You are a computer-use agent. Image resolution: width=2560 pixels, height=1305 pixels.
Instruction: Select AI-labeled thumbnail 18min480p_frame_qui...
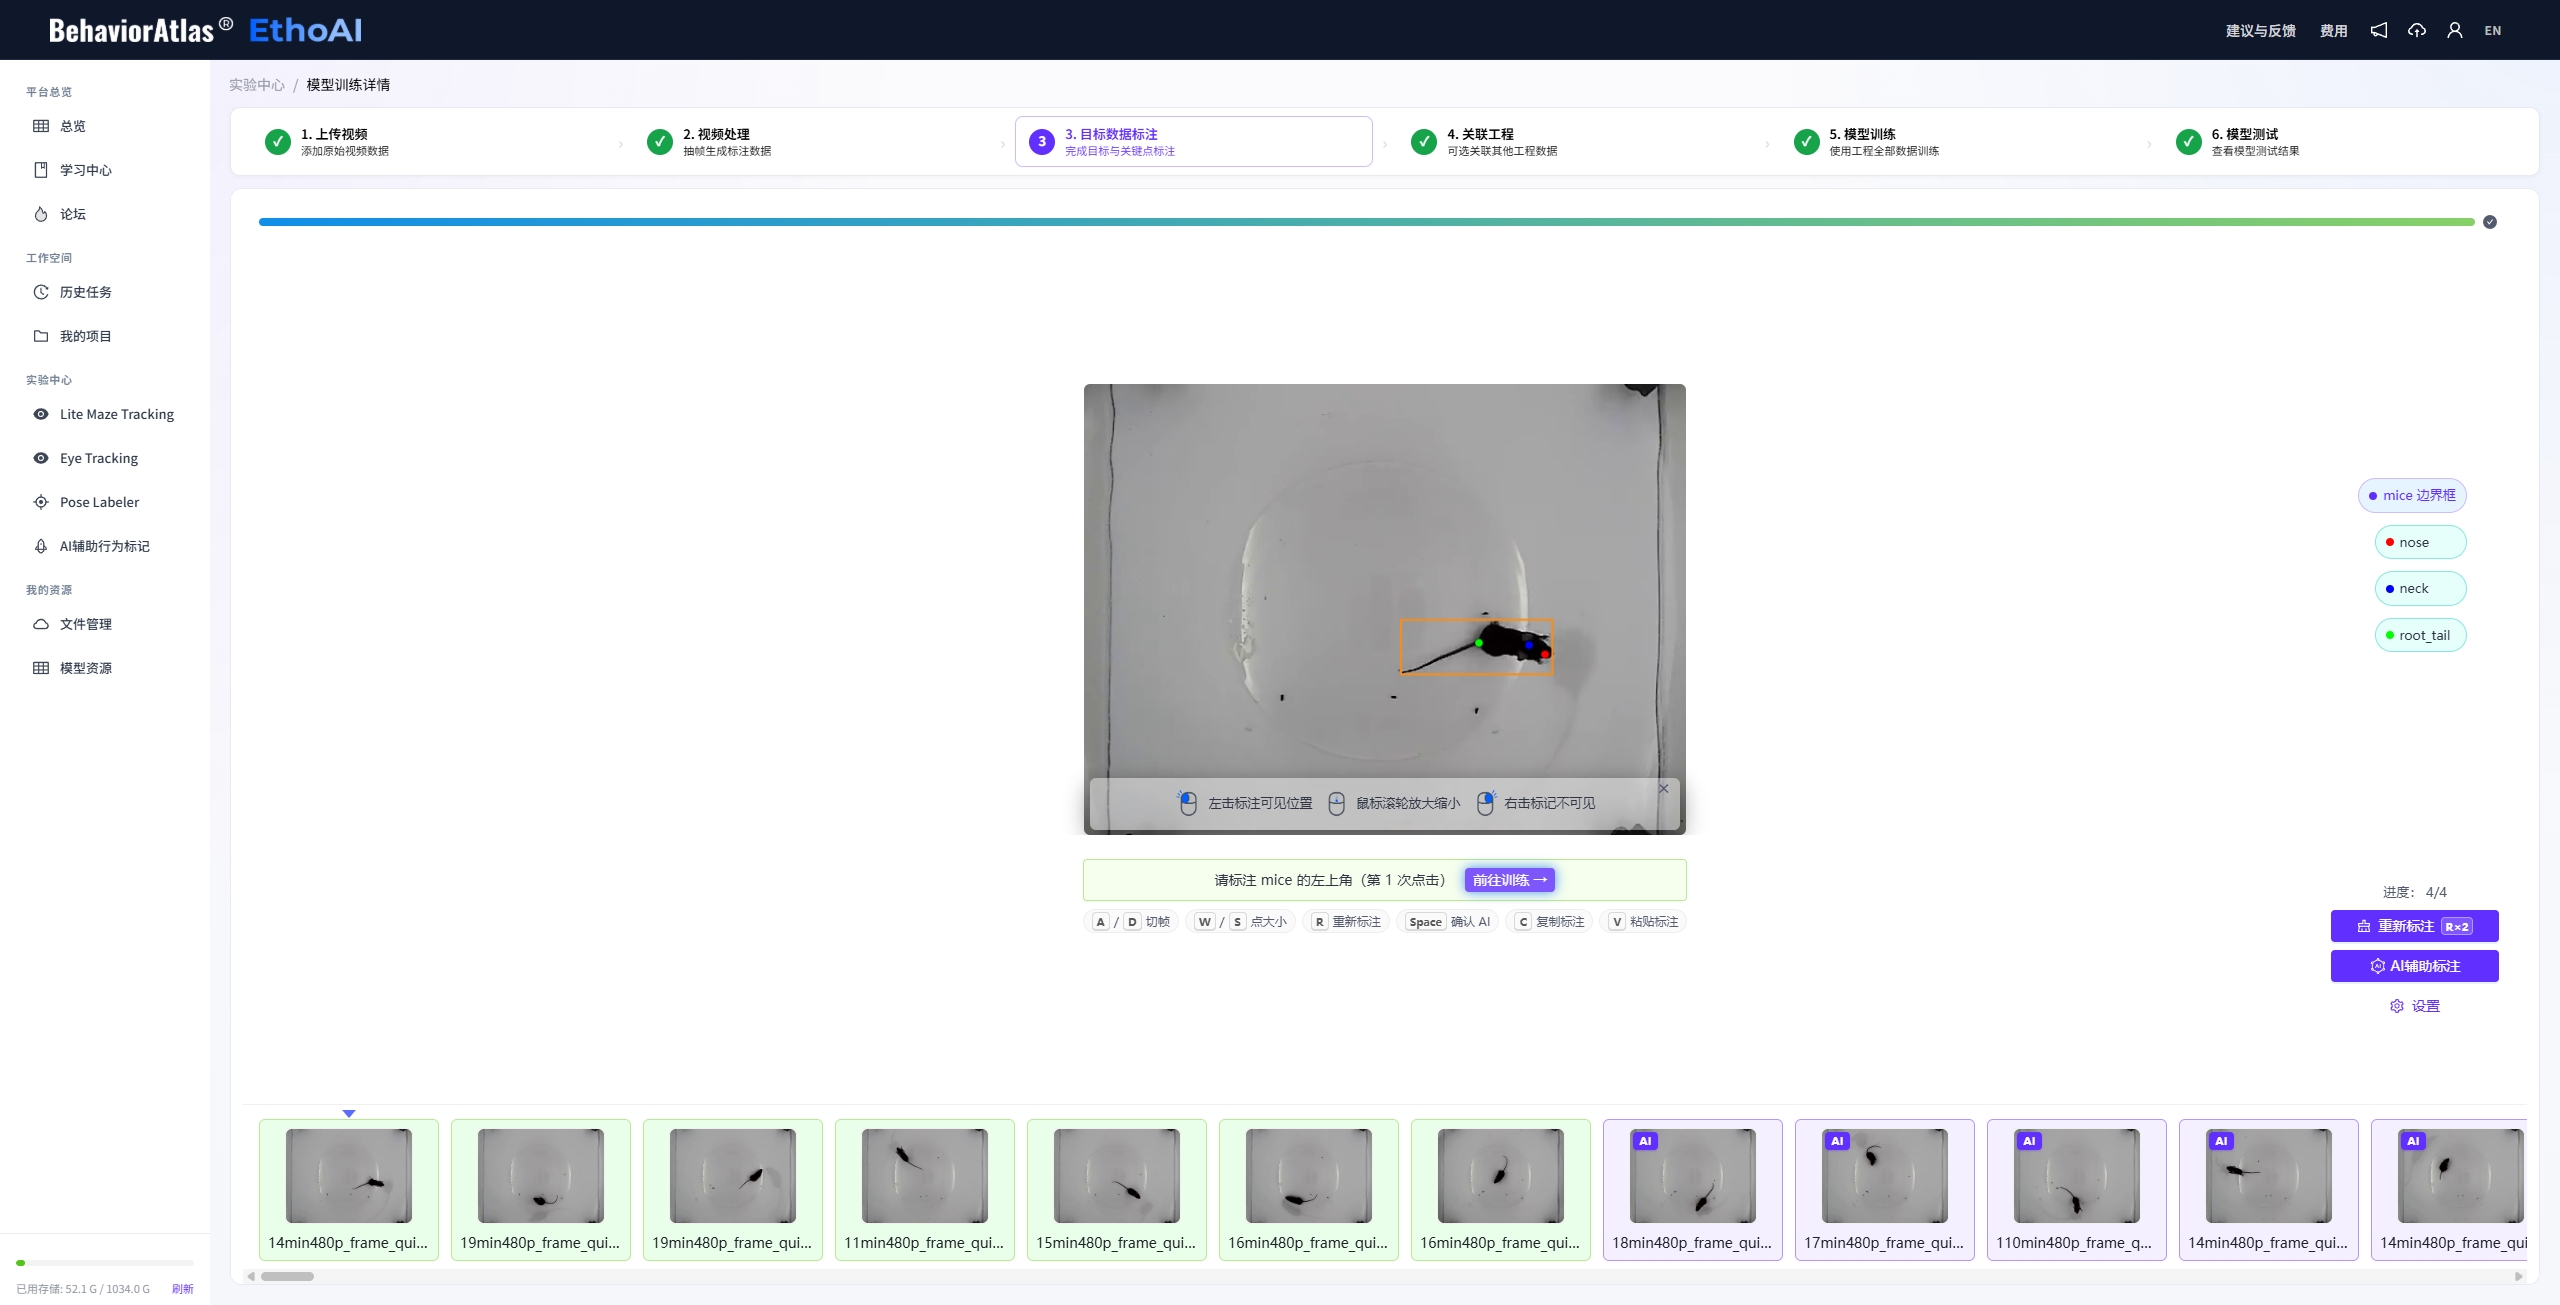coord(1693,1190)
